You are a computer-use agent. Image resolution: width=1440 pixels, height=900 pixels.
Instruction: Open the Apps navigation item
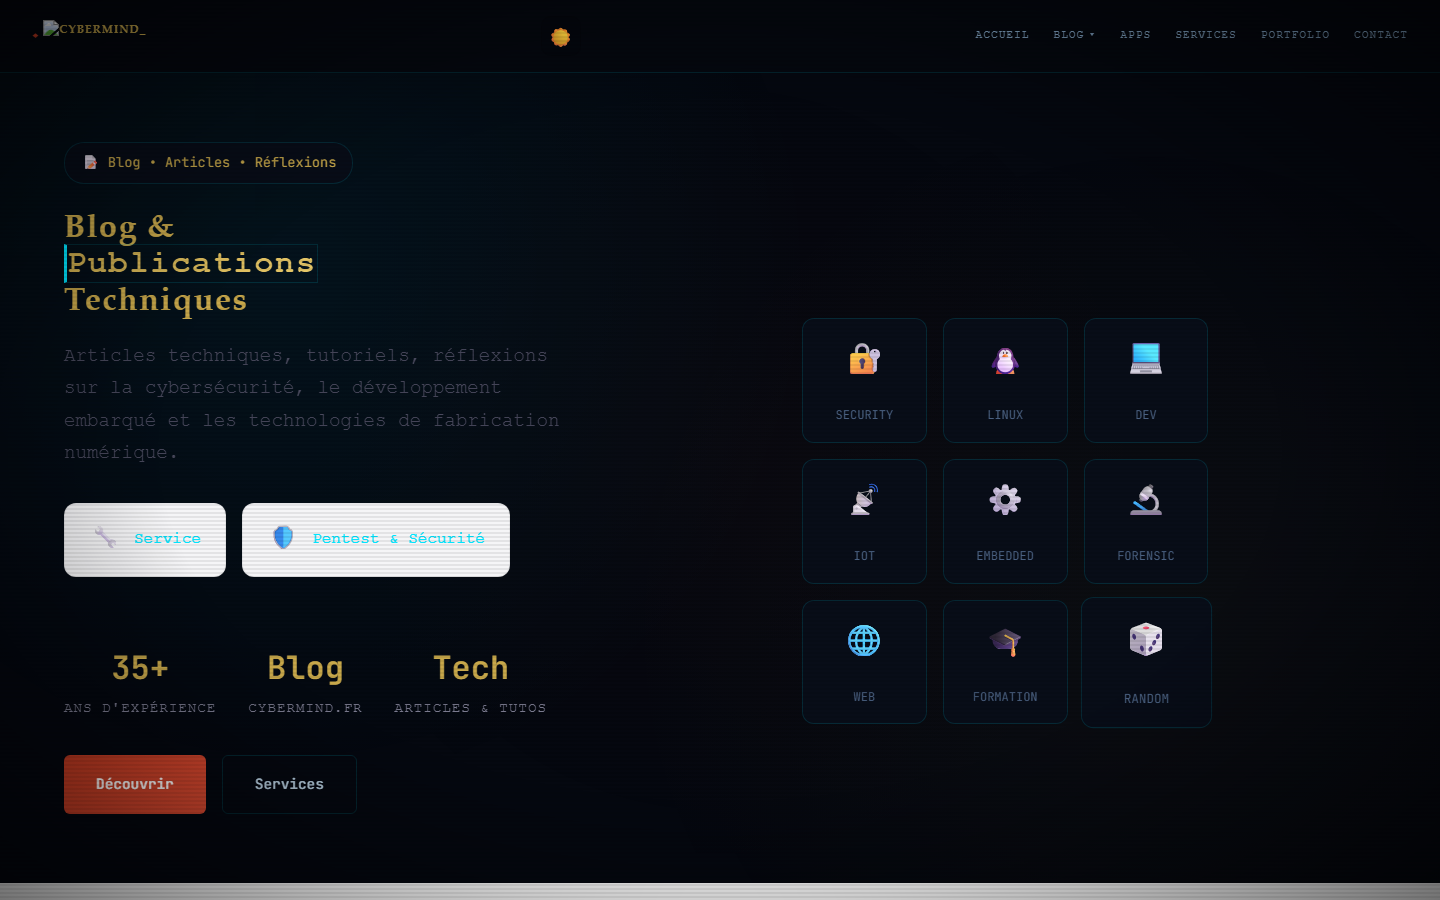1135,35
